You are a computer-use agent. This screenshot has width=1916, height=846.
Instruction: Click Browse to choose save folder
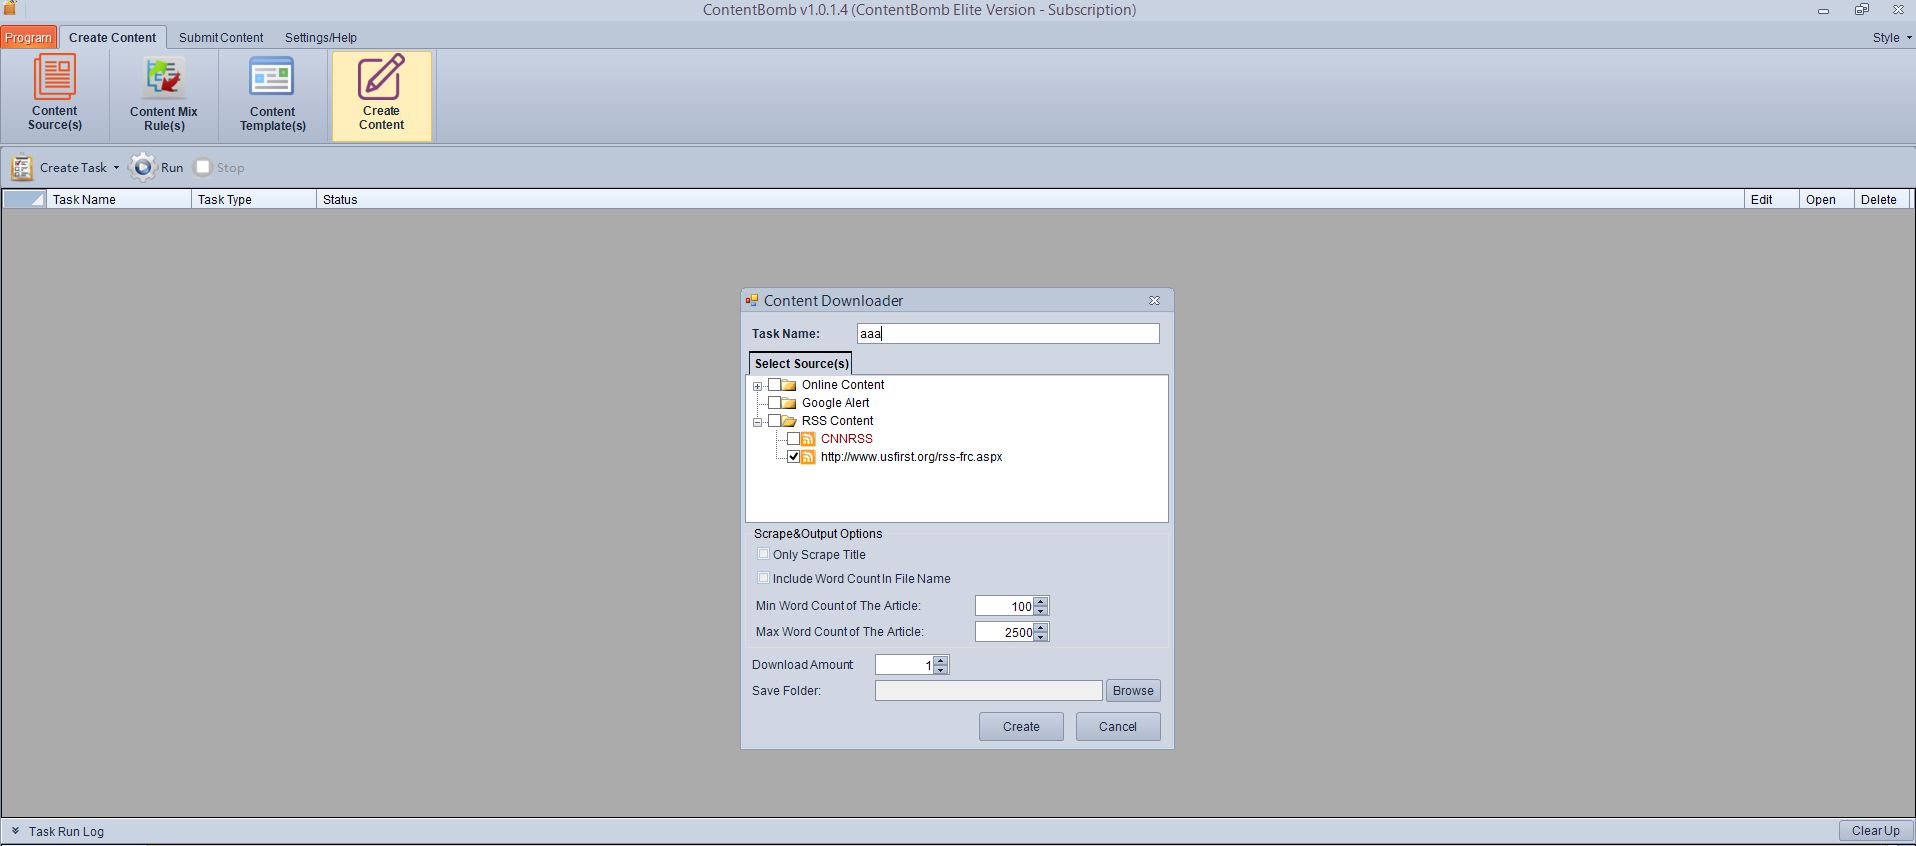click(x=1132, y=691)
